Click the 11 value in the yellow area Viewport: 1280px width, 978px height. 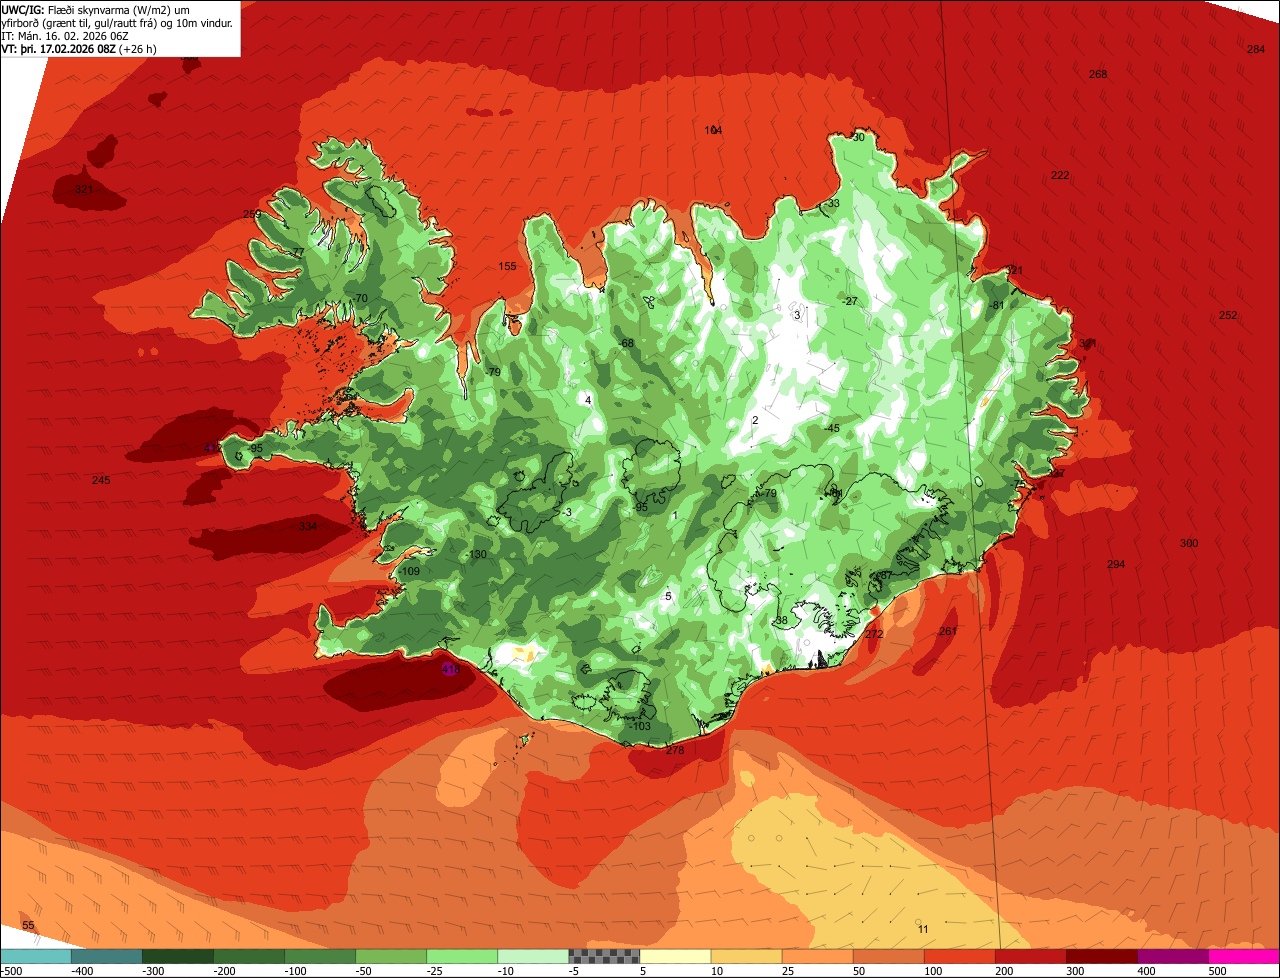pyautogui.click(x=923, y=929)
